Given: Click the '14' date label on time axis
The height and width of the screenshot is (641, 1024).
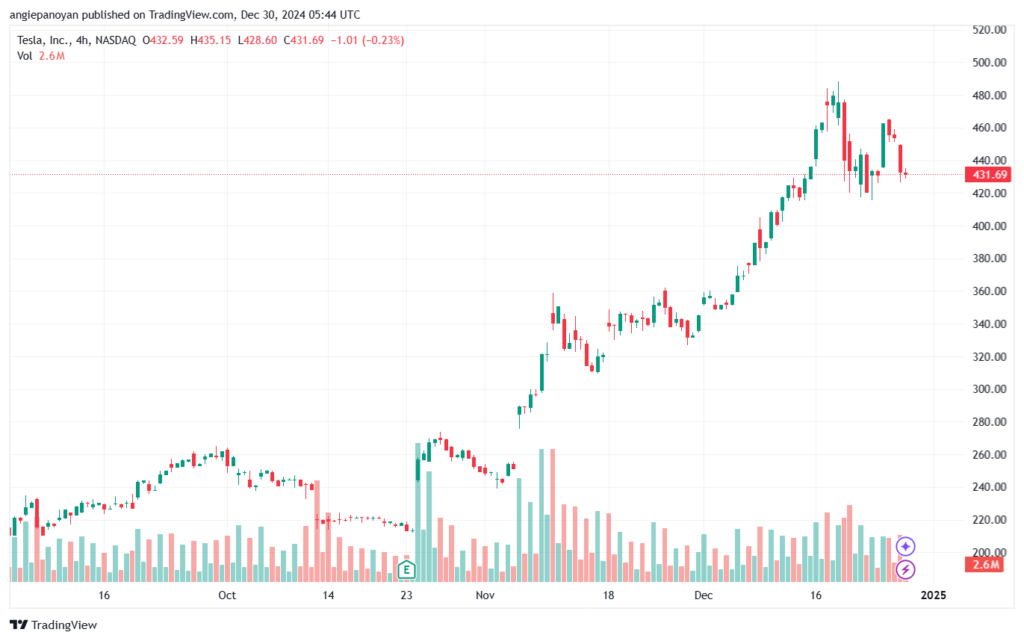Looking at the screenshot, I should point(328,595).
